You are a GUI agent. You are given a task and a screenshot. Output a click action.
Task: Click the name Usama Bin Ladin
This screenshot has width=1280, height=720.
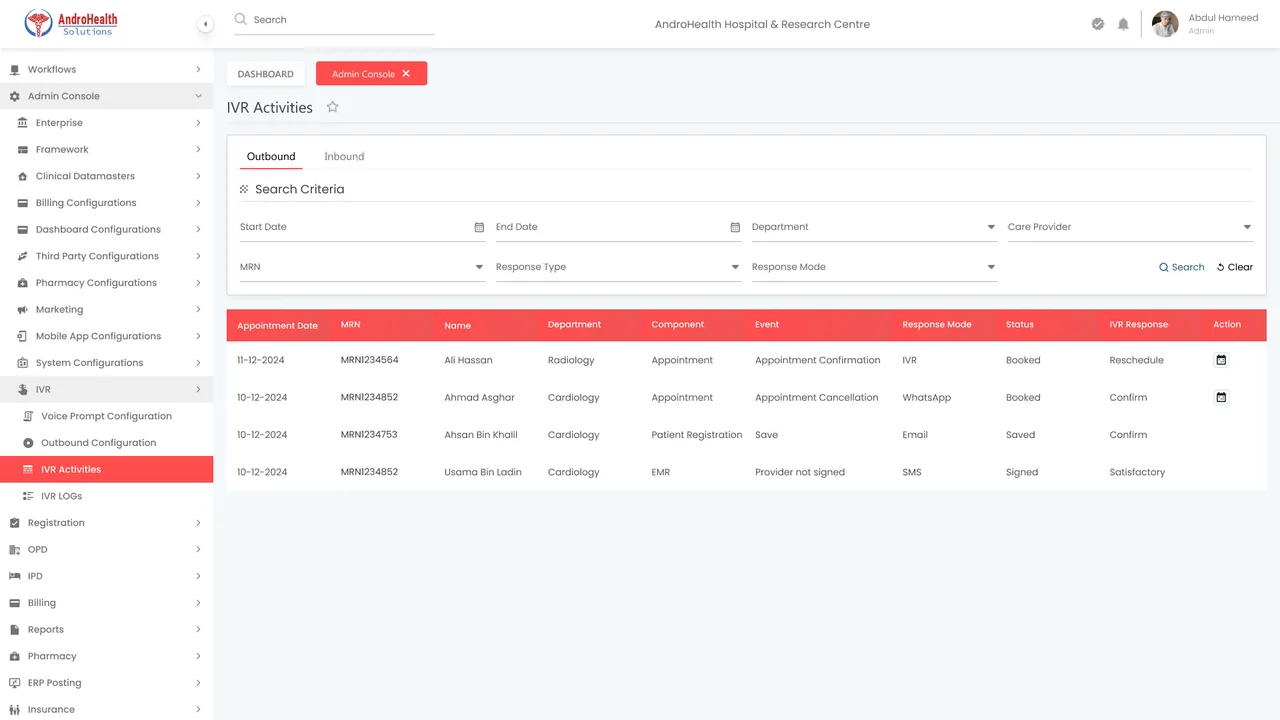[483, 472]
